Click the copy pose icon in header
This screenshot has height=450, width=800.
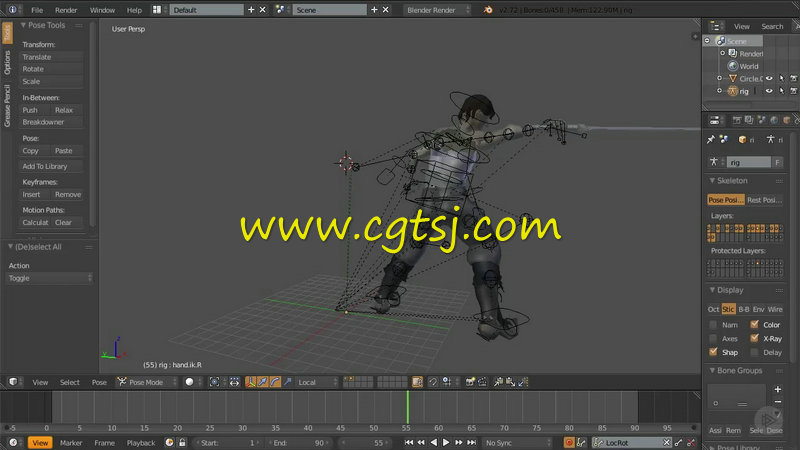tap(498, 382)
